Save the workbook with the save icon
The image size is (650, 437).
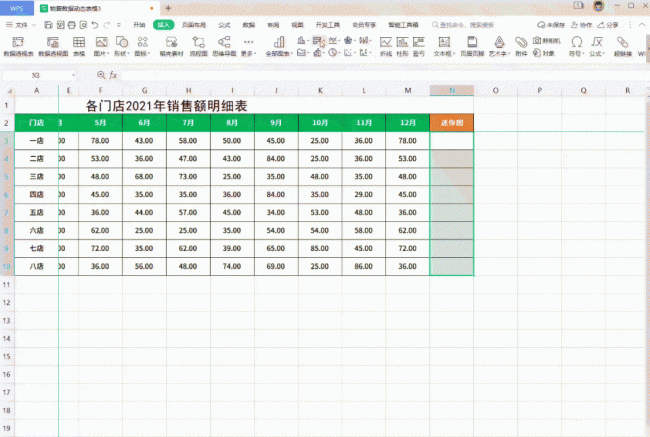click(49, 25)
